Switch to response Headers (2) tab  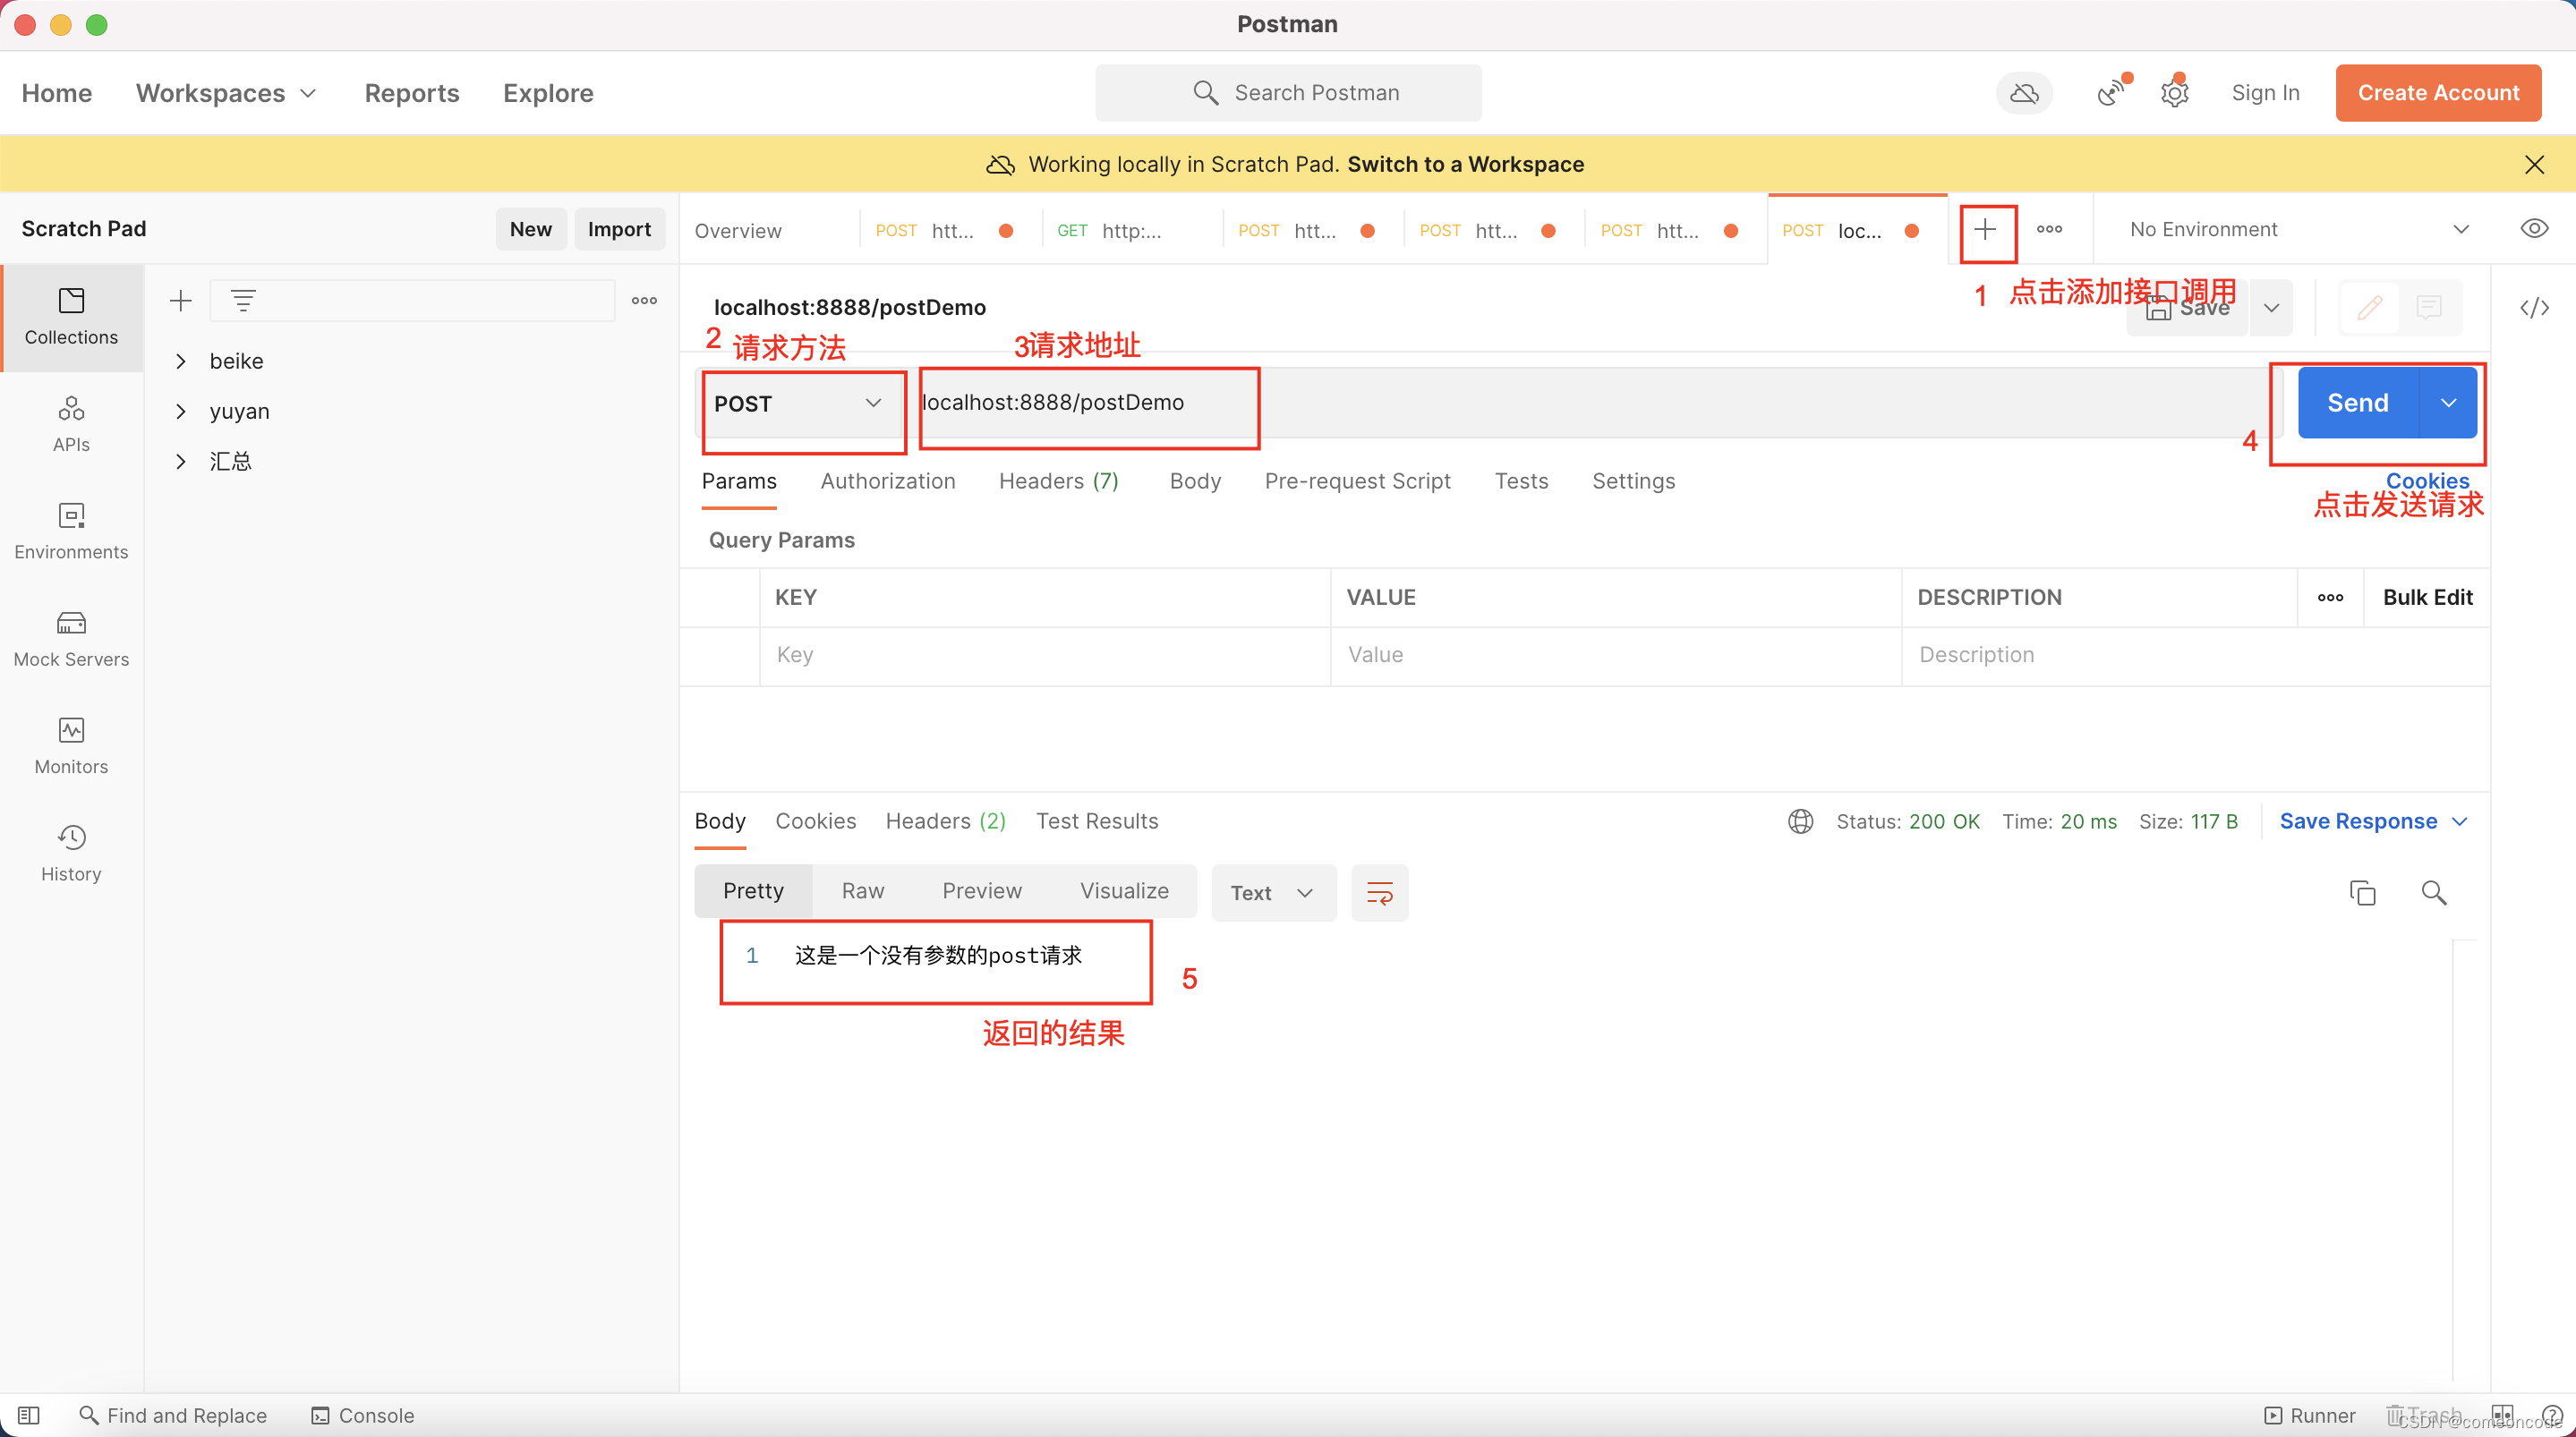point(945,821)
